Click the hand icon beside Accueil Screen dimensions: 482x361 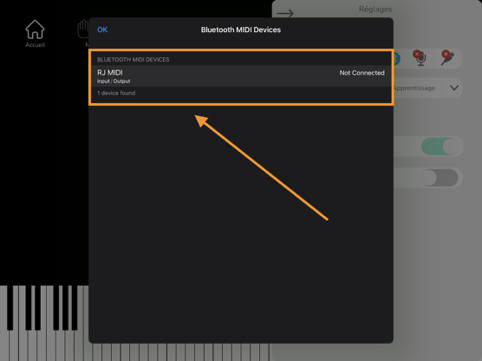tap(83, 29)
